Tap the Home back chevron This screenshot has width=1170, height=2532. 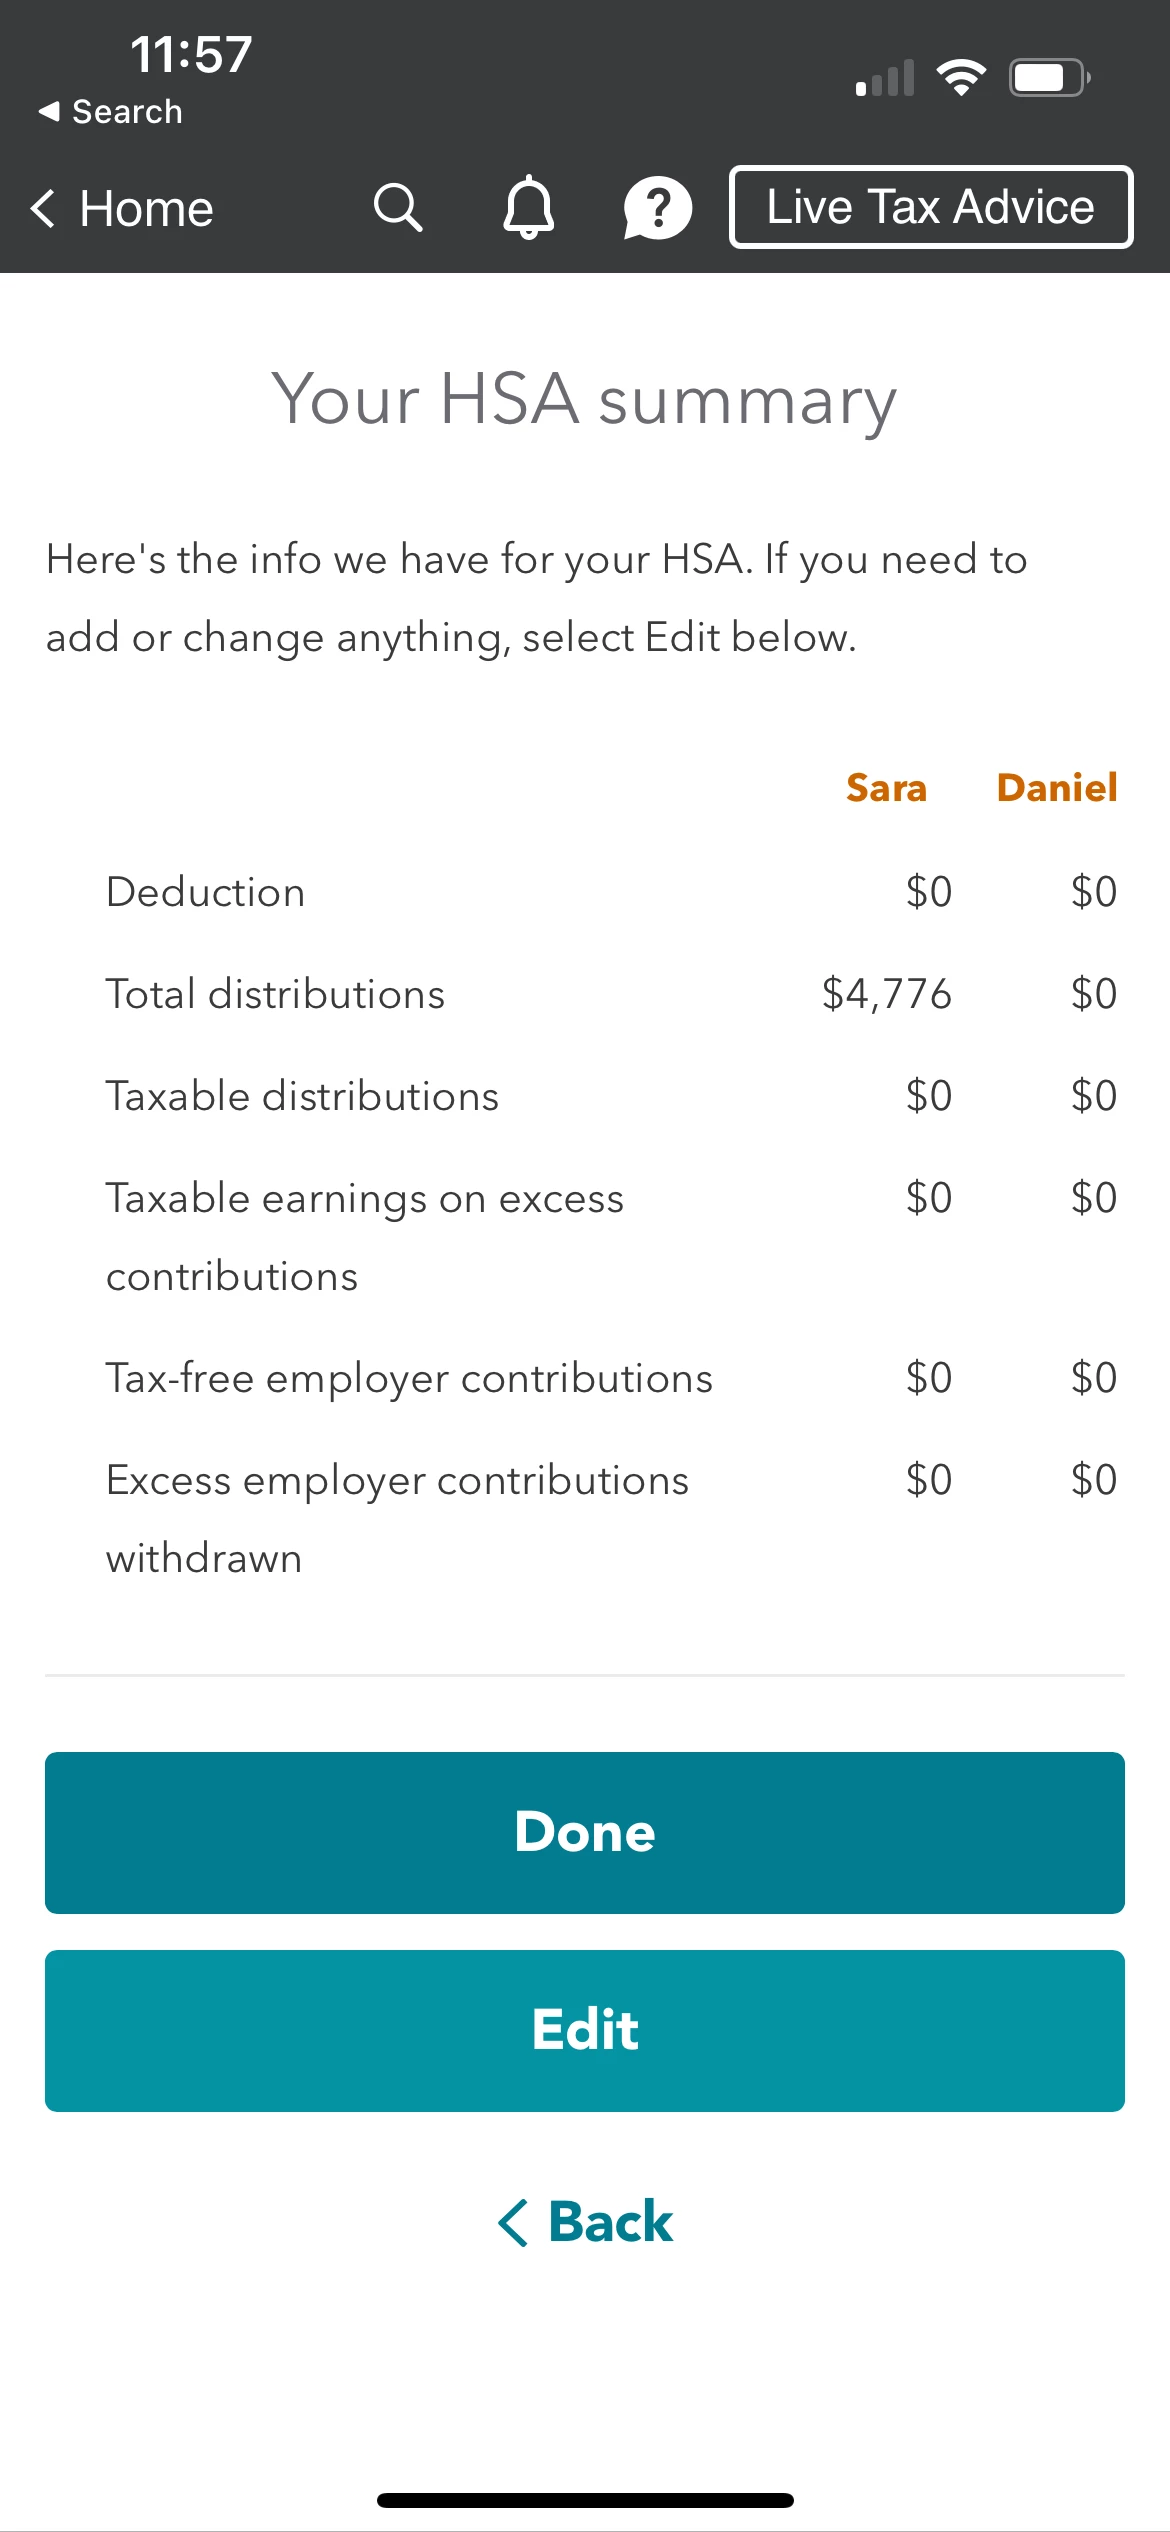coord(43,208)
